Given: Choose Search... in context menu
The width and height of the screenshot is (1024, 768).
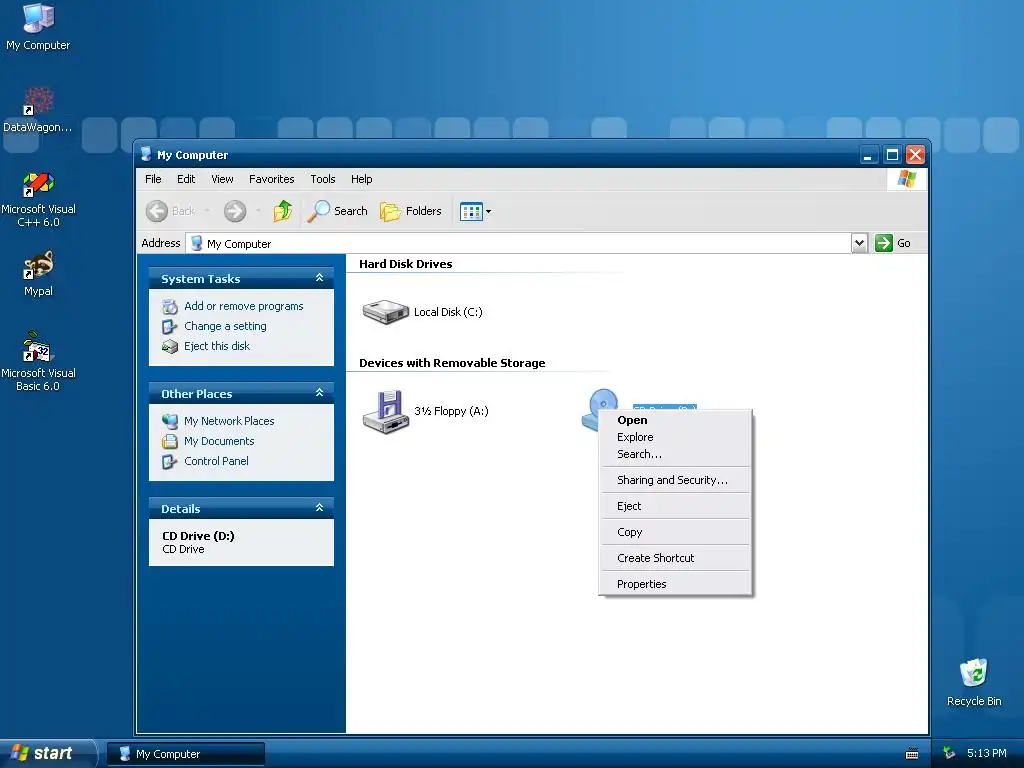Looking at the screenshot, I should 675,454.
